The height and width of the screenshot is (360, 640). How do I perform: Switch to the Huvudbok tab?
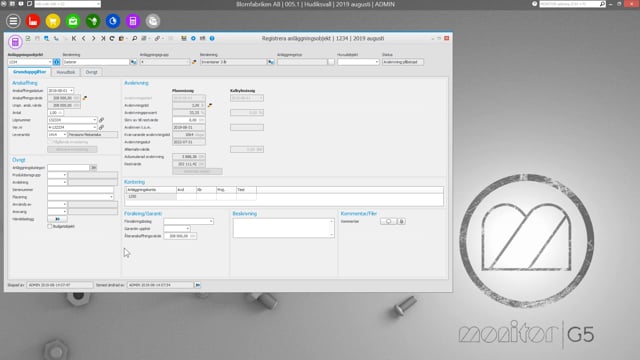(x=66, y=72)
